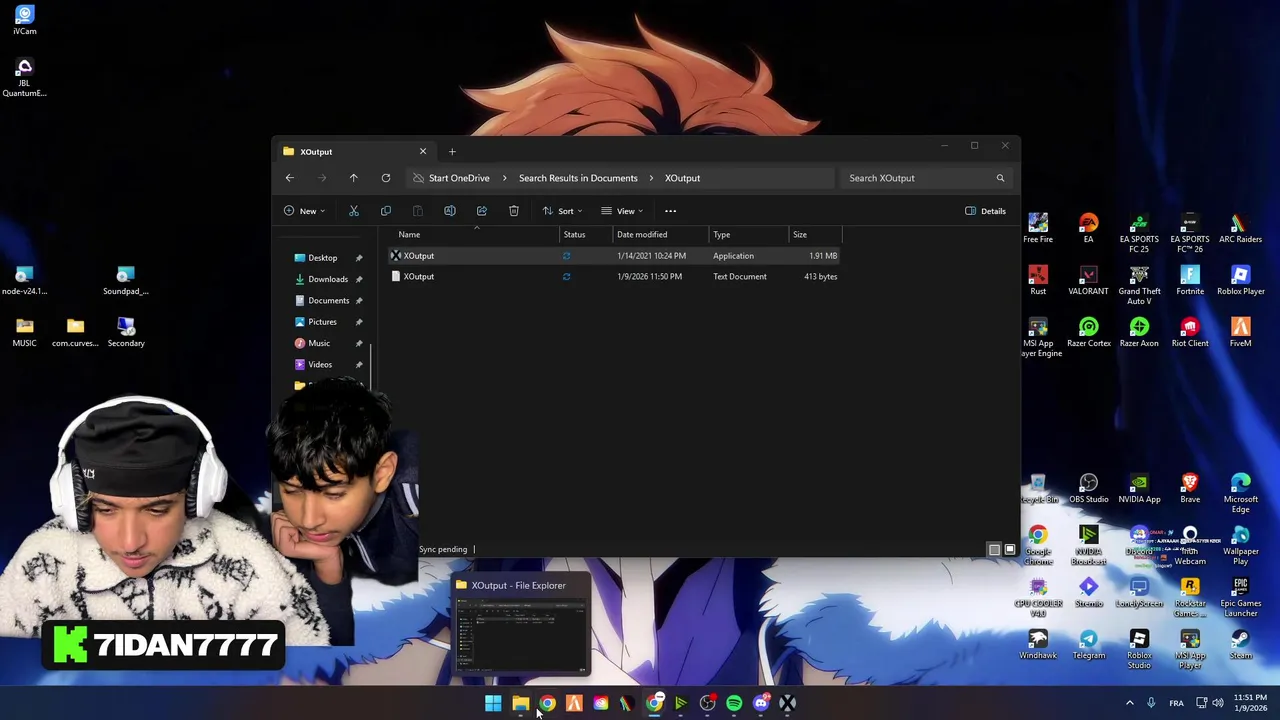Viewport: 1280px width, 720px height.
Task: Show hidden system tray icons chevron
Action: (1130, 703)
